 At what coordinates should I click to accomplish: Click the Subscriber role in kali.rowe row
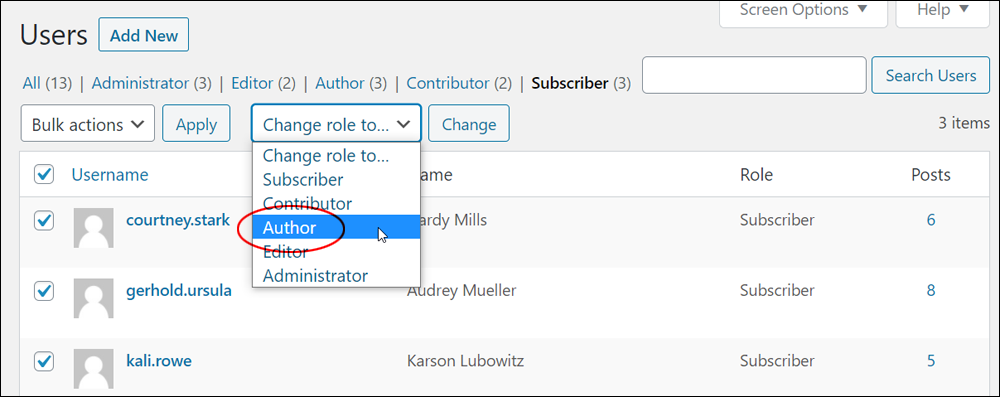tap(777, 361)
